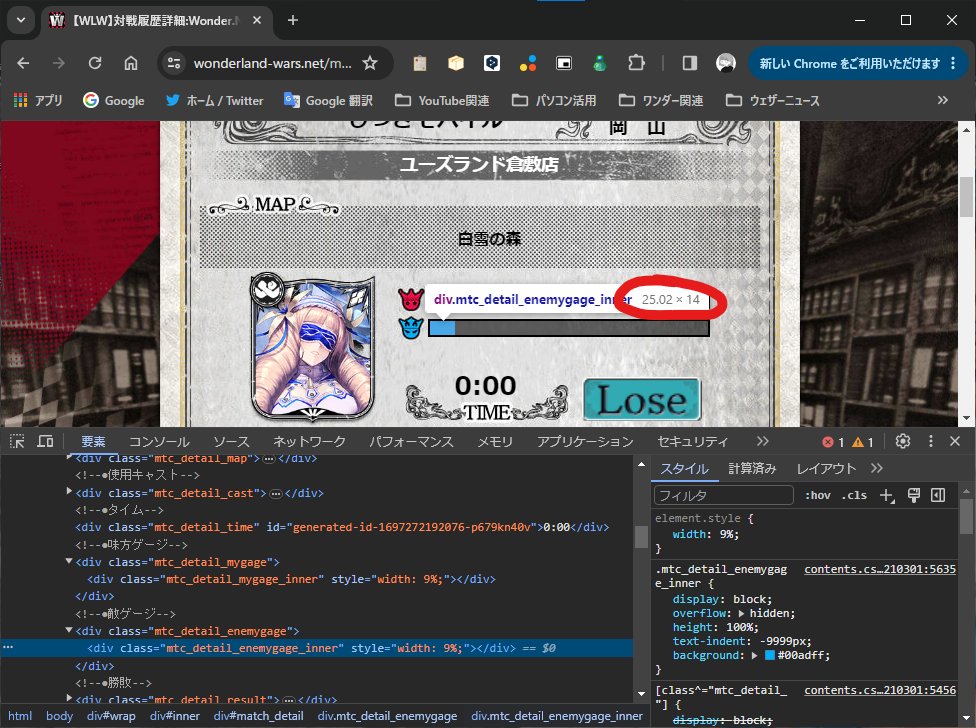Open the tab search dropdown
The width and height of the screenshot is (976, 728).
click(x=21, y=20)
